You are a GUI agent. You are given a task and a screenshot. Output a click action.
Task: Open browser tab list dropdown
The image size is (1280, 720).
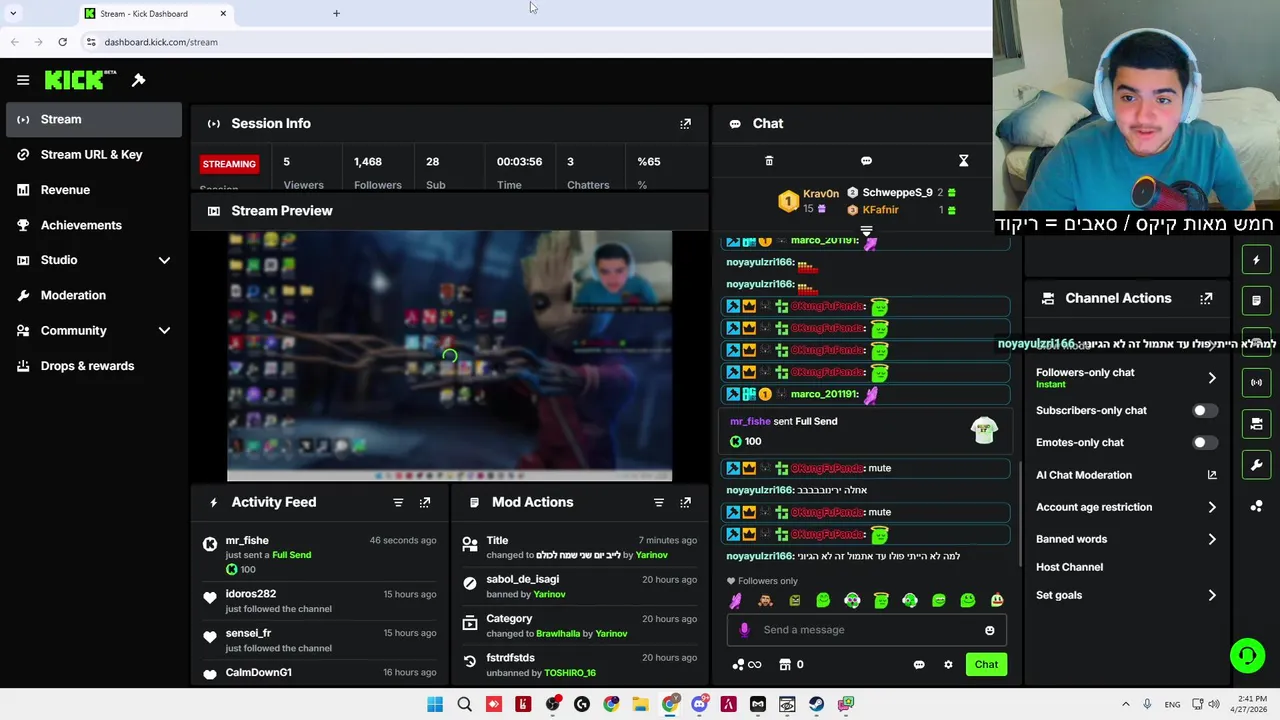coord(13,13)
